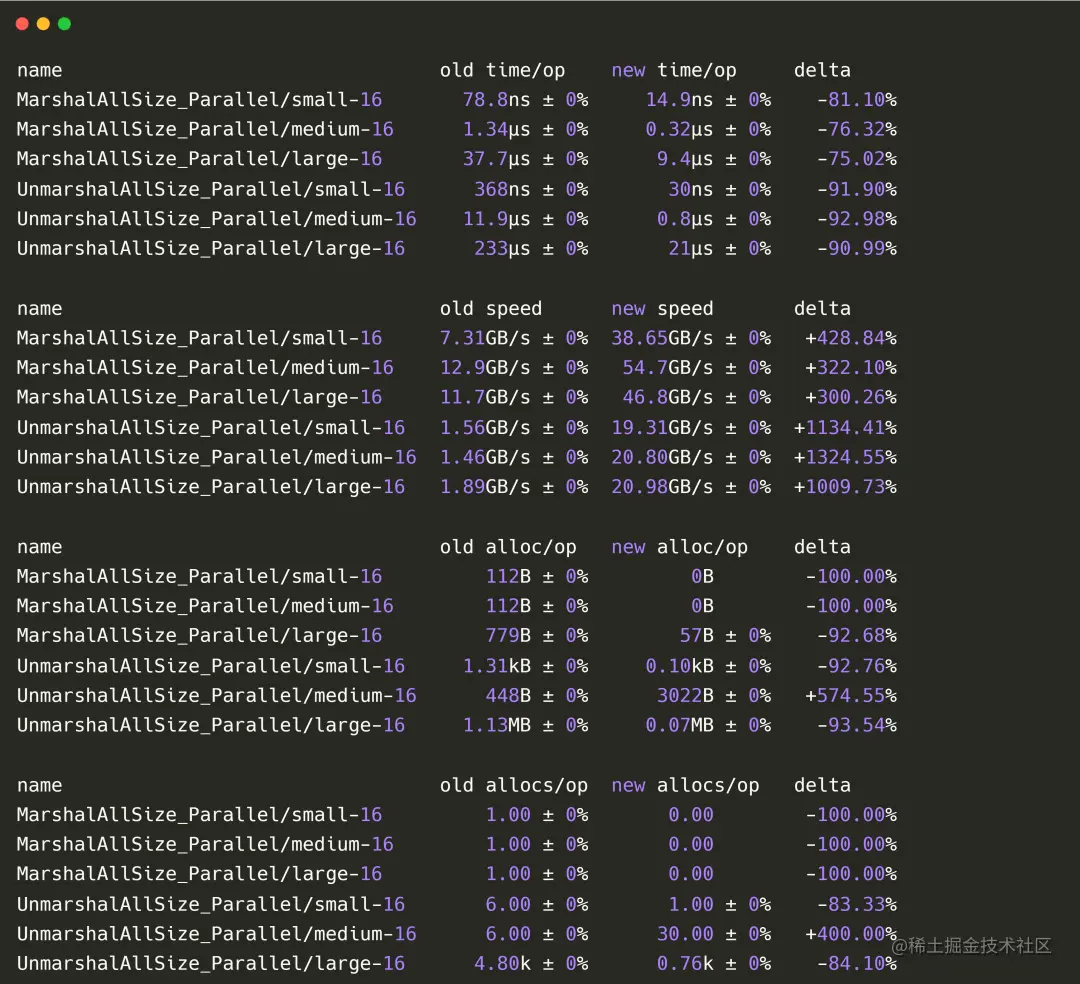Image resolution: width=1080 pixels, height=984 pixels.
Task: Click the value "779B"
Action: tap(508, 636)
